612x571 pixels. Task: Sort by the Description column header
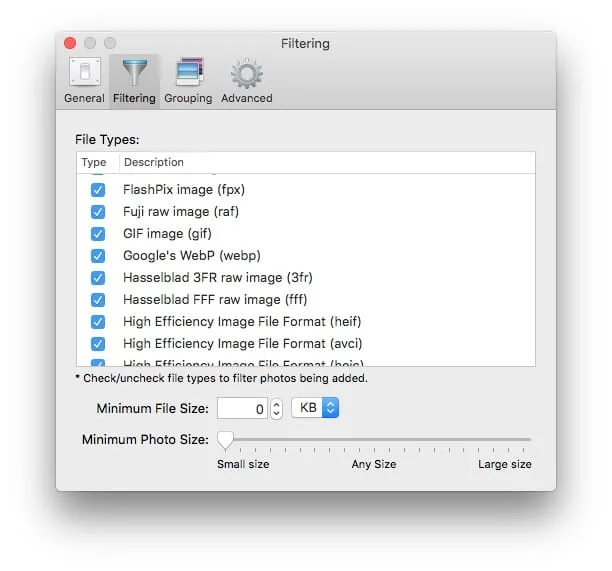pyautogui.click(x=154, y=162)
